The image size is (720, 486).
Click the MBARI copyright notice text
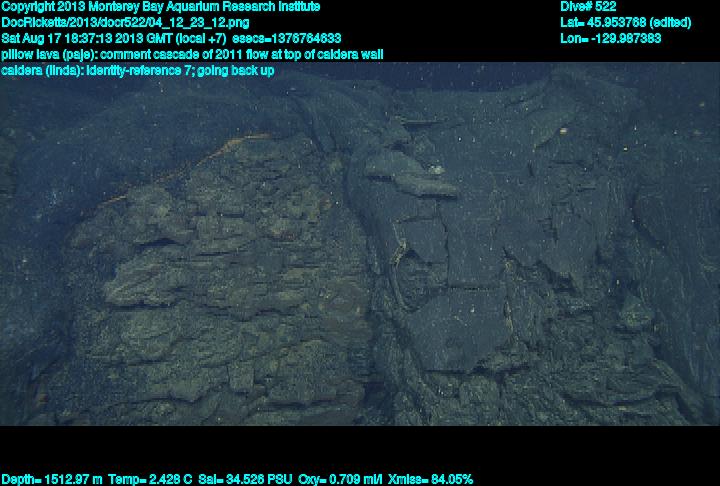(160, 6)
